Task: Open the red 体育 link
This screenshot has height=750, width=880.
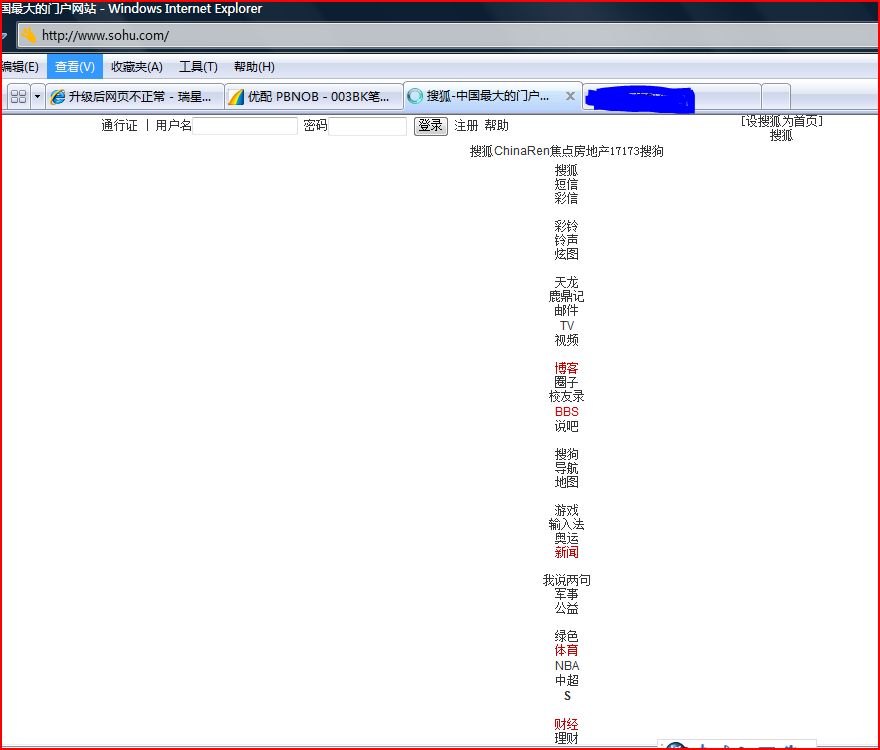Action: click(x=566, y=651)
